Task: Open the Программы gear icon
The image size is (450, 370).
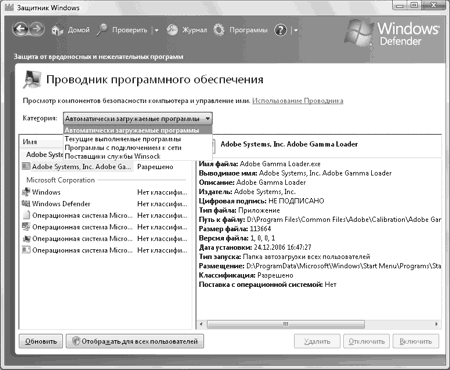Action: [x=219, y=30]
